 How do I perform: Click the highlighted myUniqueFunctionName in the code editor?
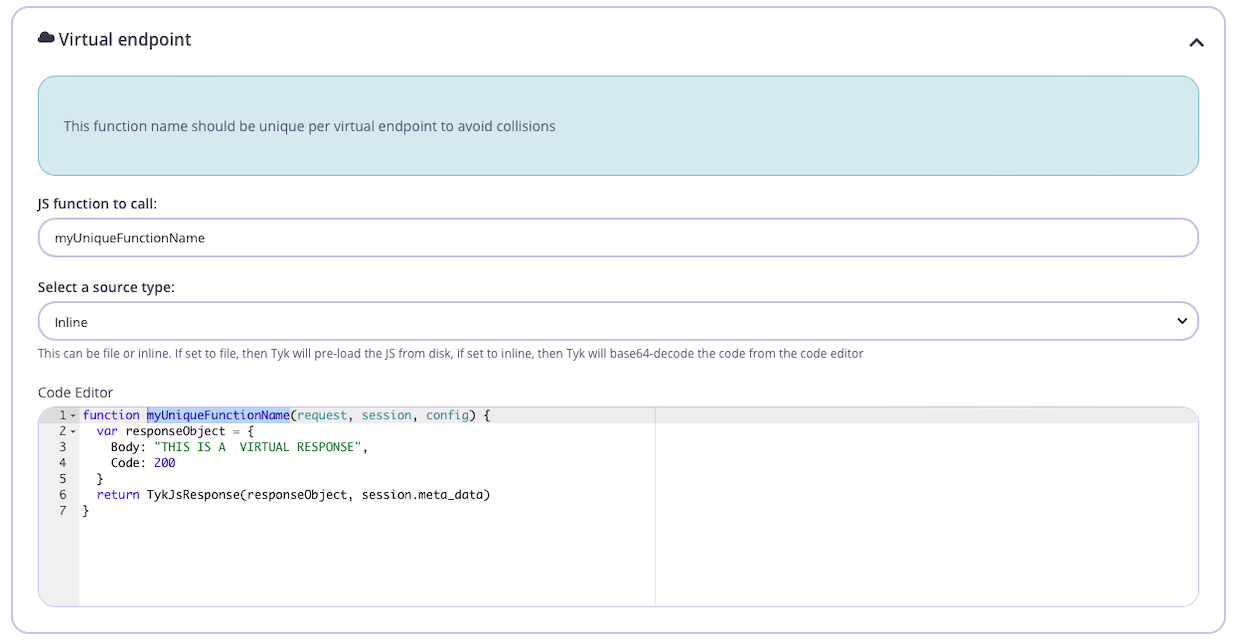(x=217, y=415)
